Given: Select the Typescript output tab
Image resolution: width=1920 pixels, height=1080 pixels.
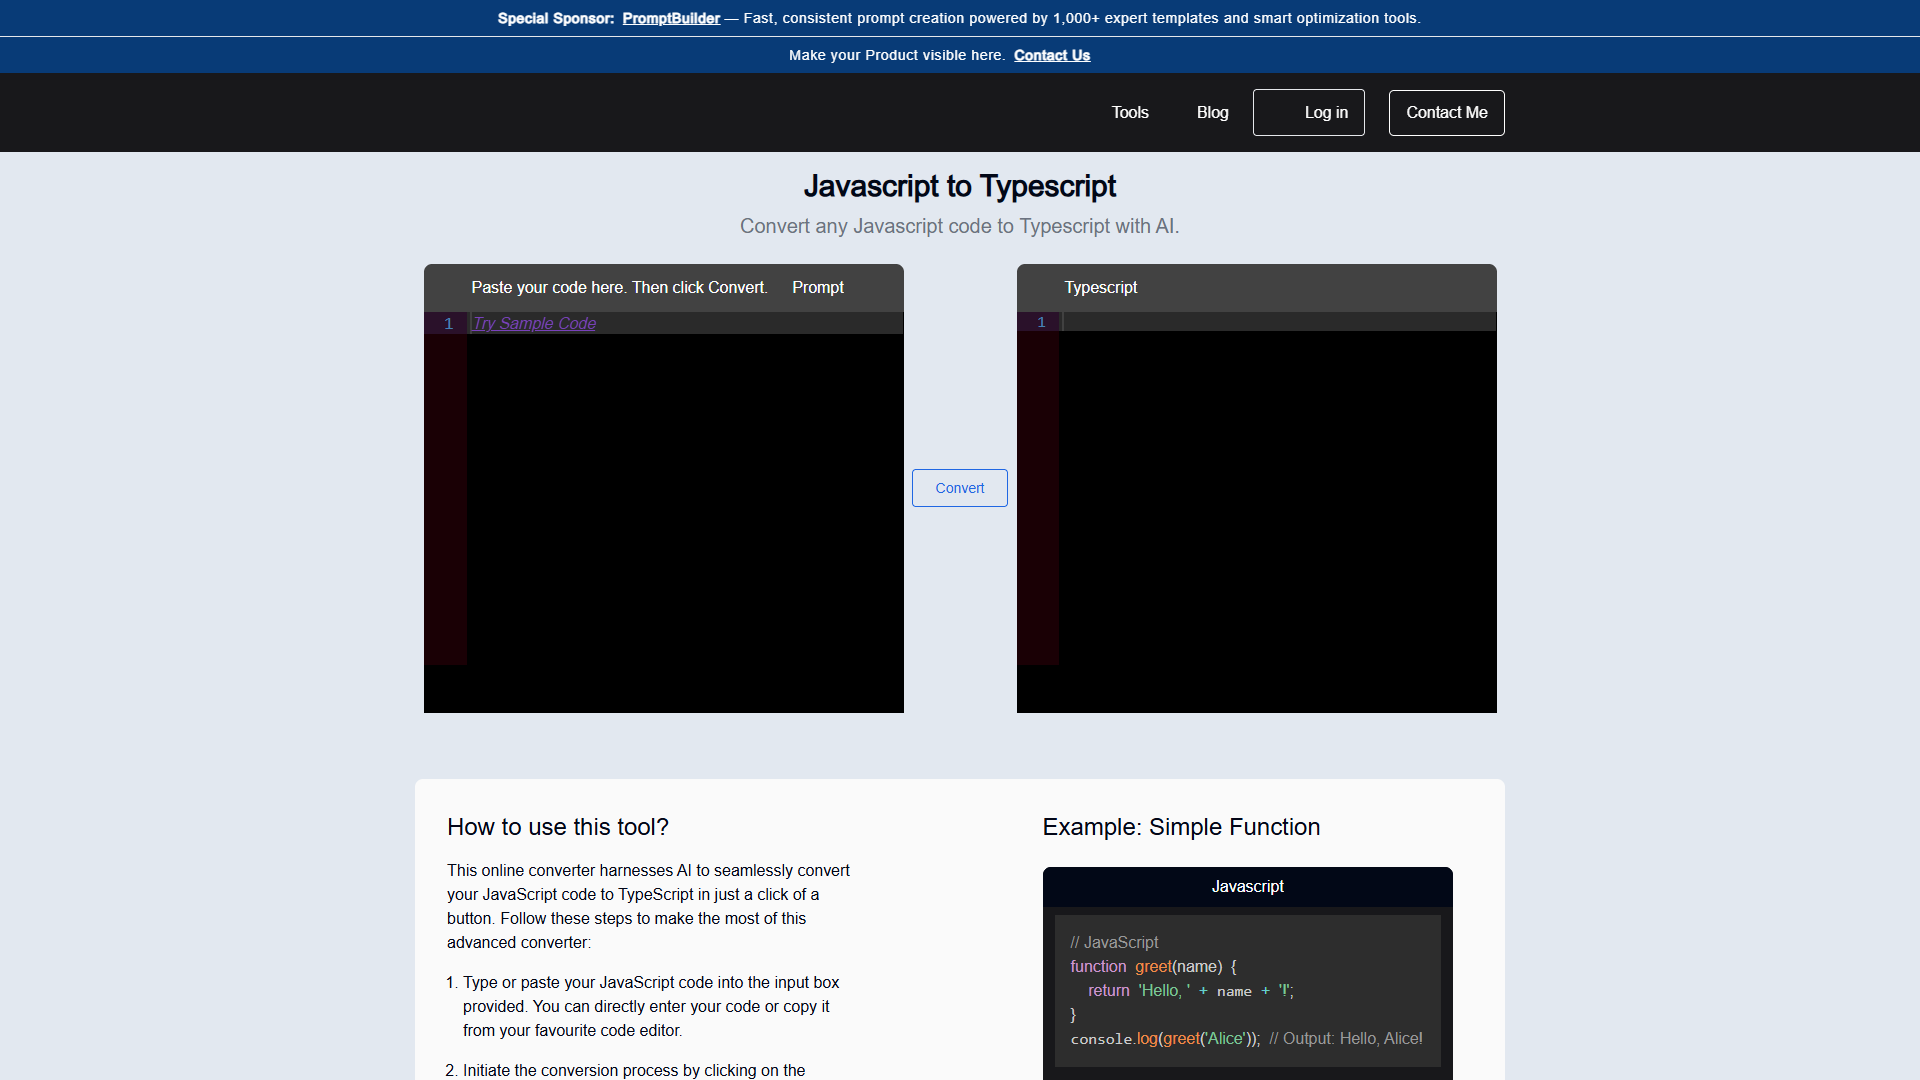Looking at the screenshot, I should pos(1100,287).
